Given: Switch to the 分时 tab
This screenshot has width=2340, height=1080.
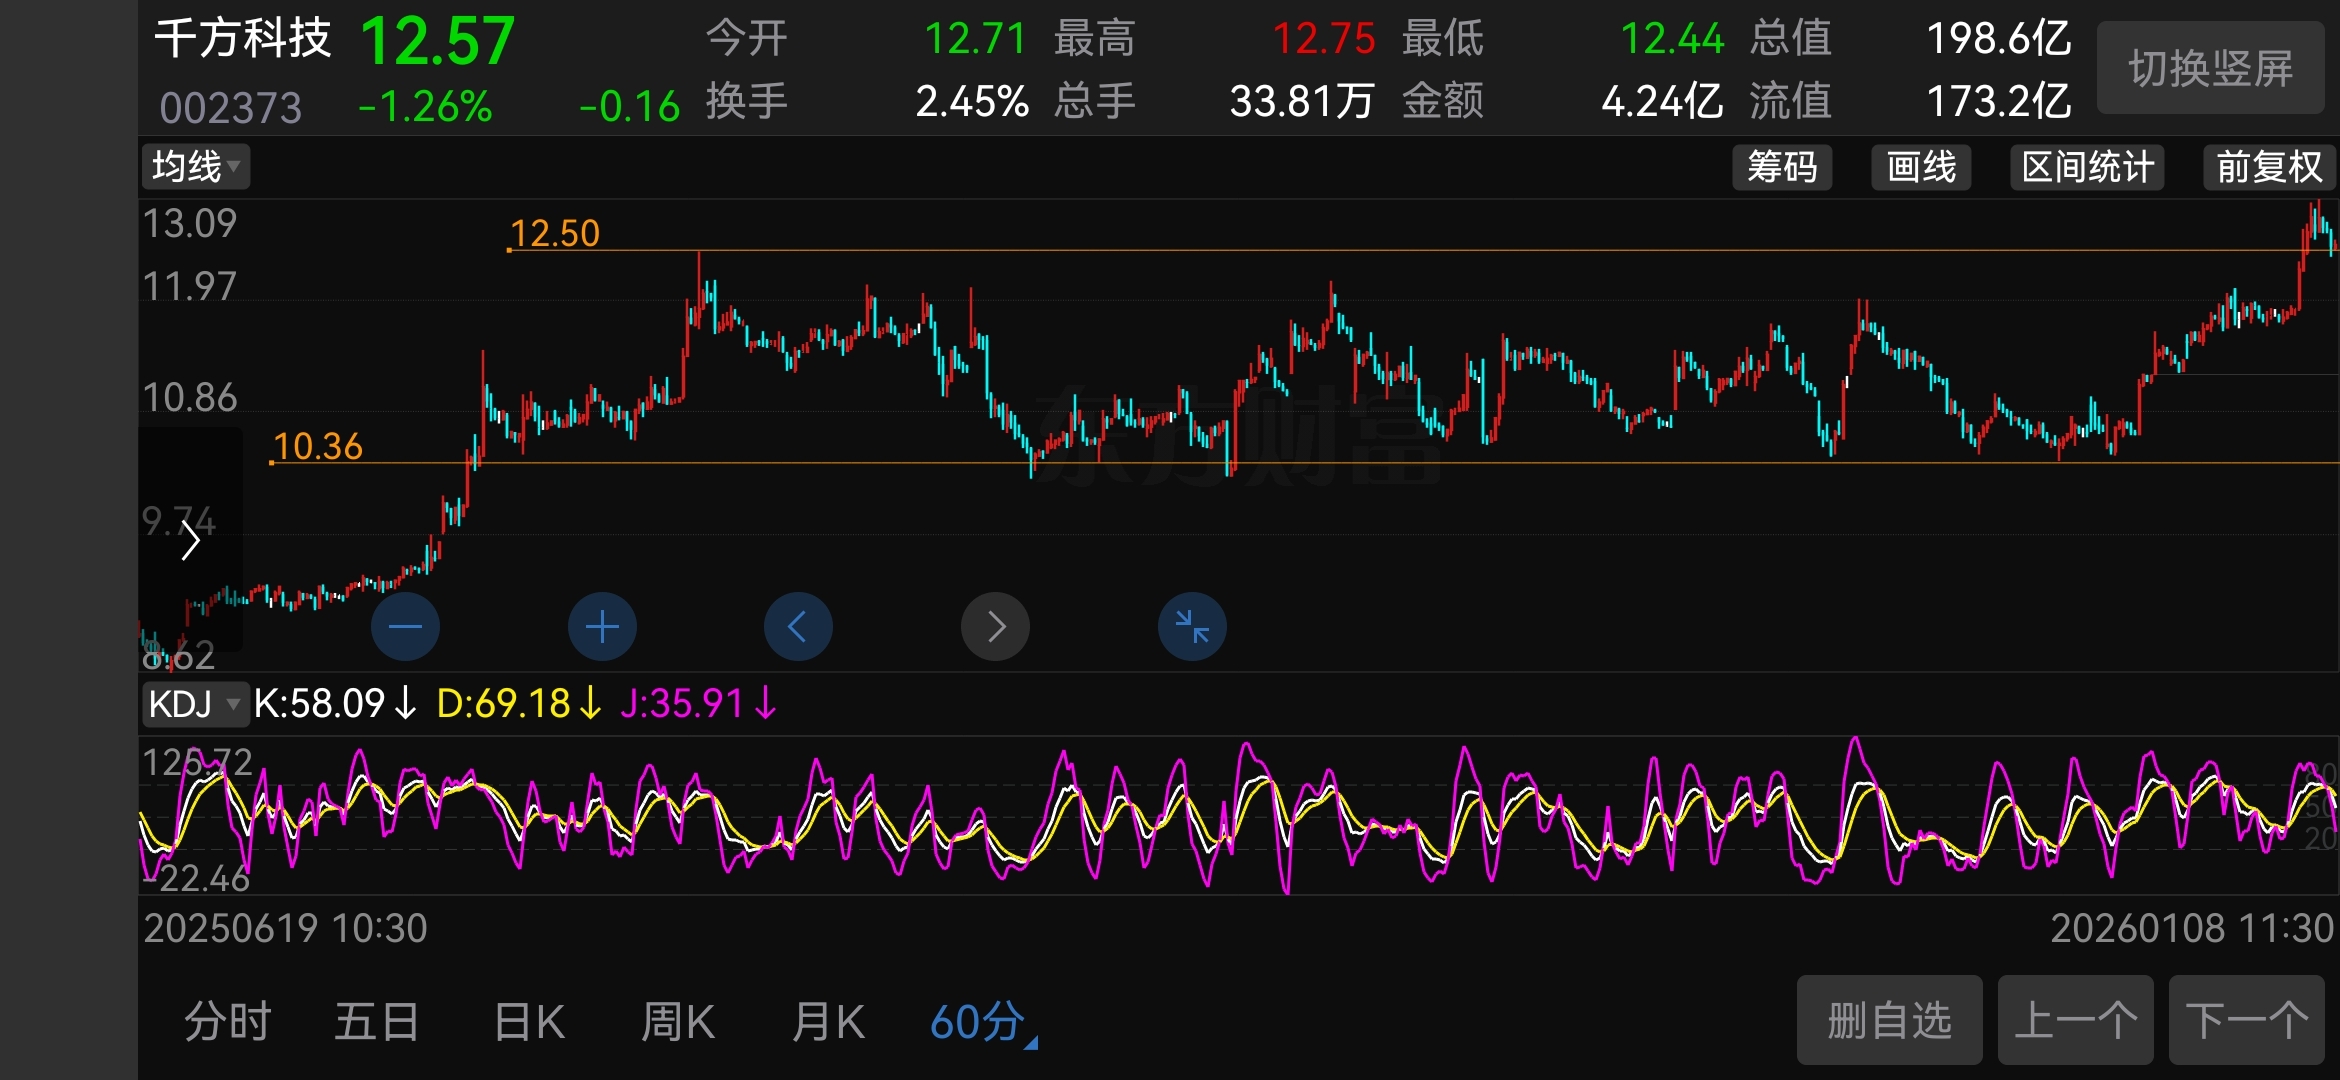Looking at the screenshot, I should (x=228, y=1022).
